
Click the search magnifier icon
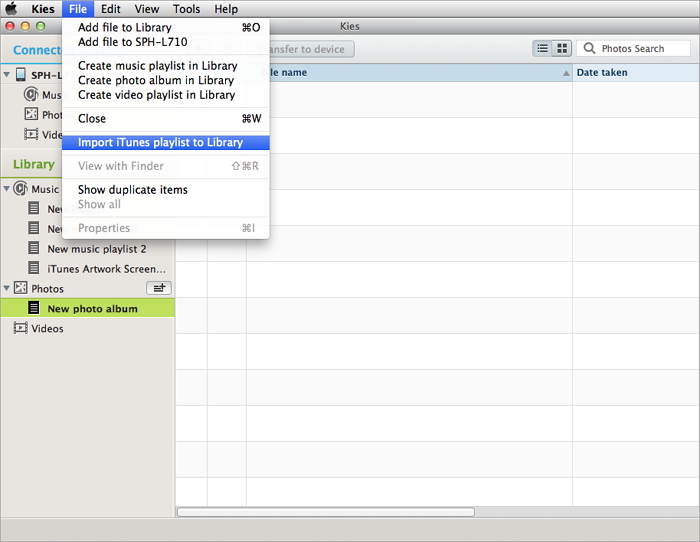tap(589, 48)
